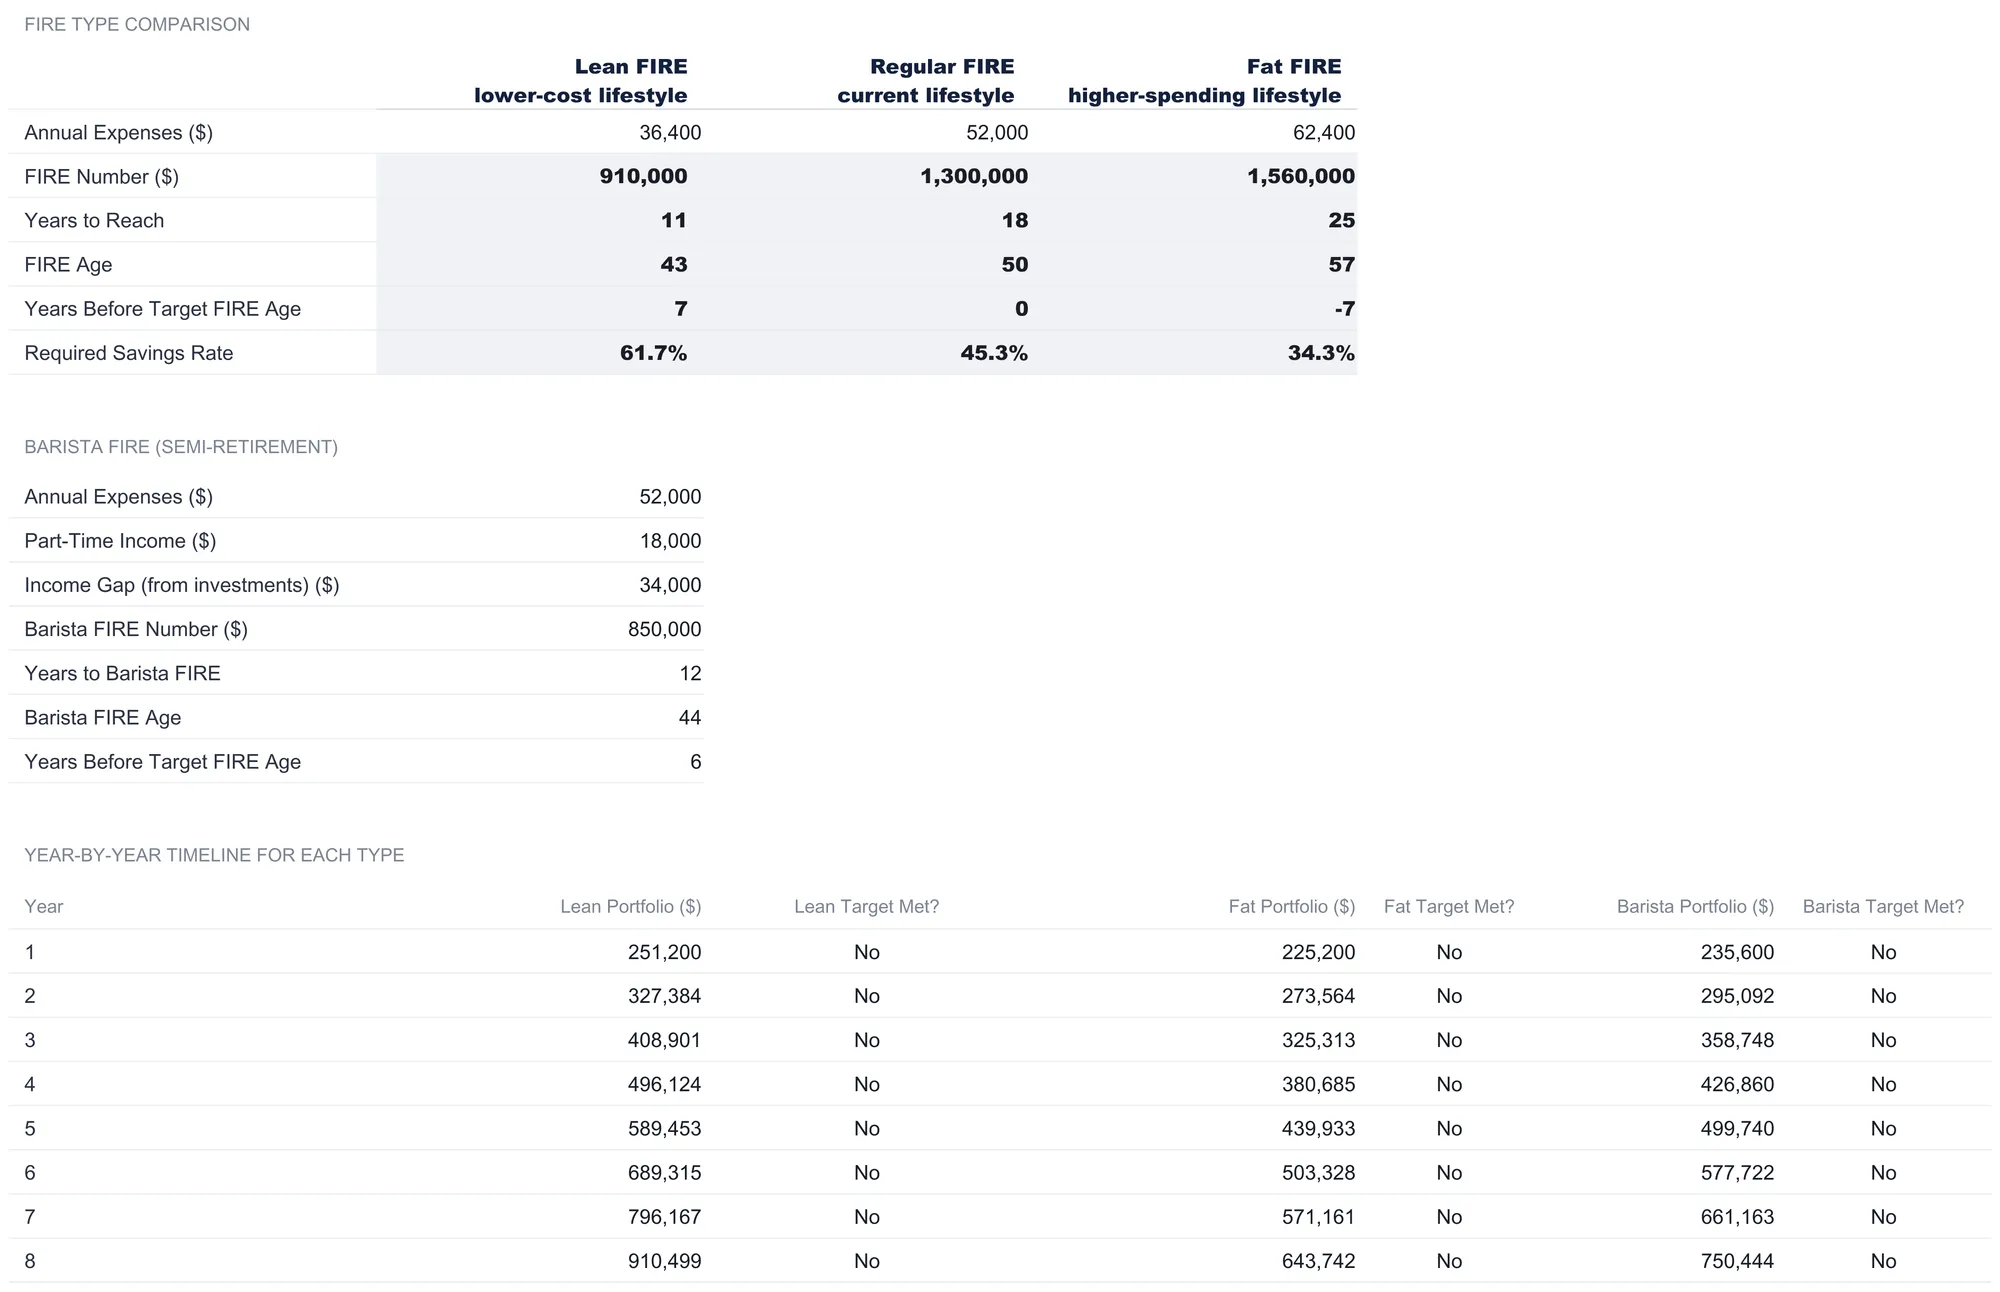This screenshot has width=2000, height=1292.
Task: Select Lean required savings rate 61.7%
Action: click(x=653, y=353)
